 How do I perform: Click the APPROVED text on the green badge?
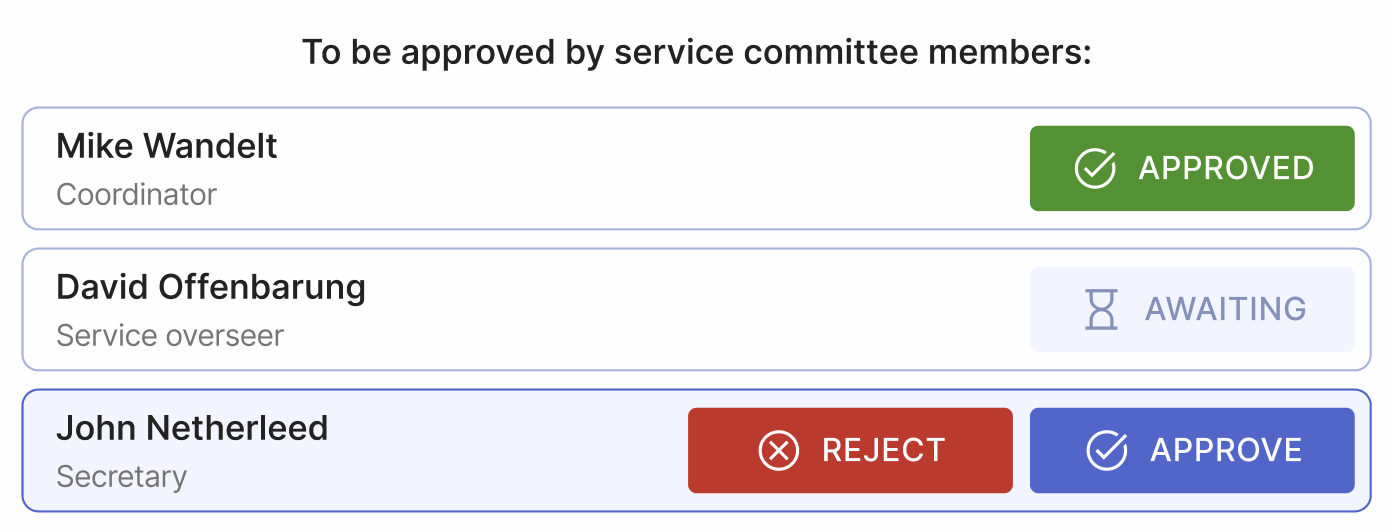point(1226,168)
